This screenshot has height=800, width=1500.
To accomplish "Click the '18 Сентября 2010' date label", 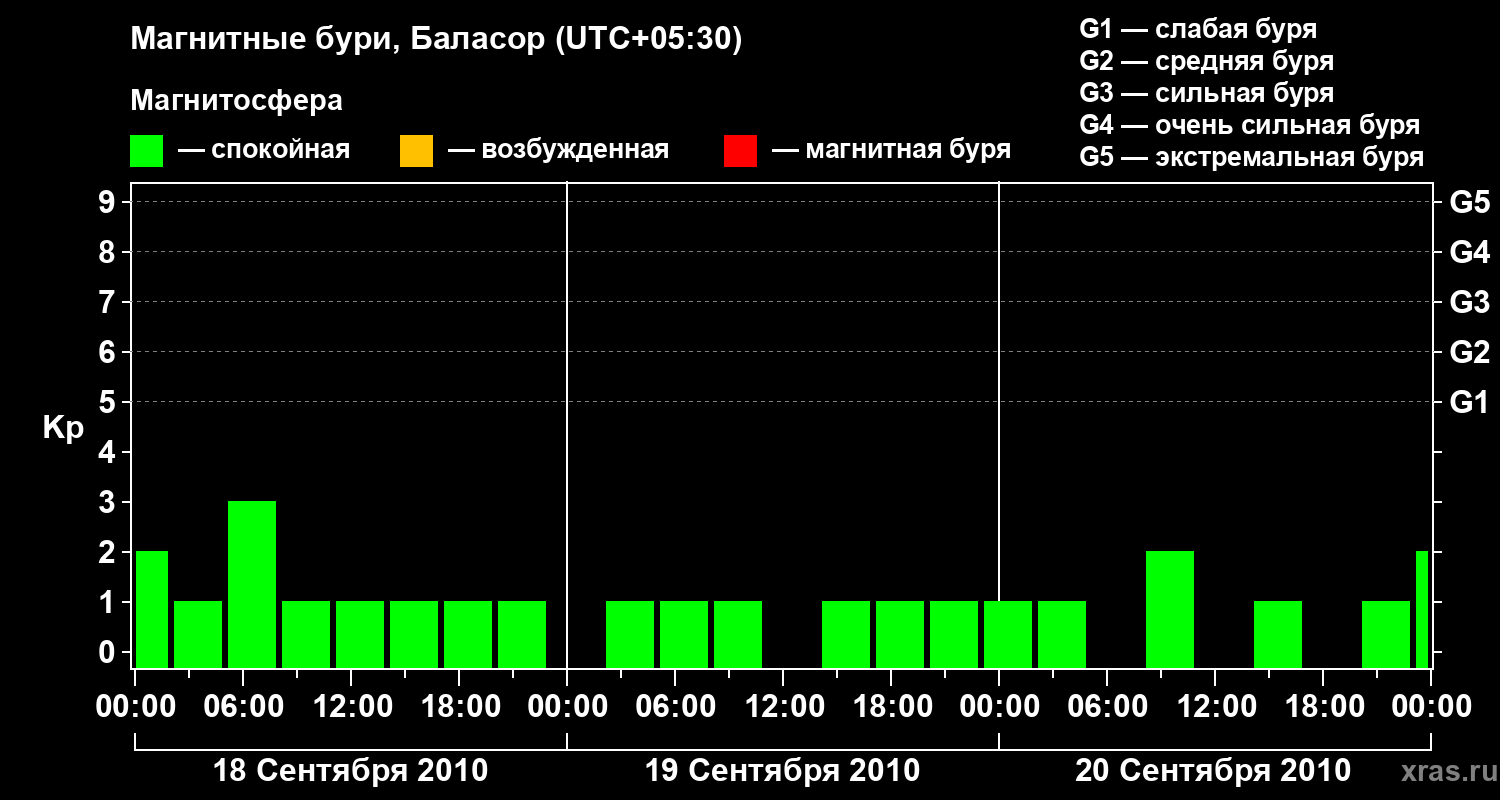I will [350, 771].
